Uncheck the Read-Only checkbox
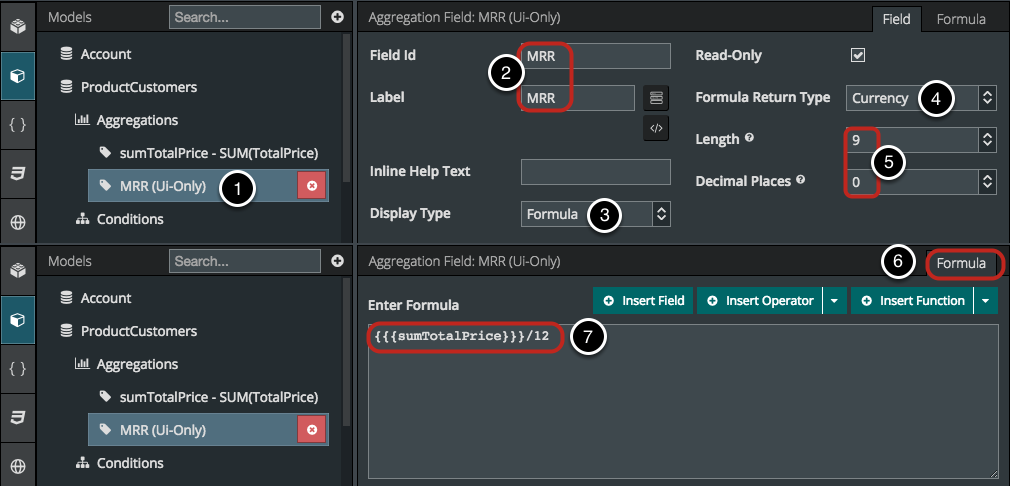Image resolution: width=1010 pixels, height=486 pixels. pos(857,55)
